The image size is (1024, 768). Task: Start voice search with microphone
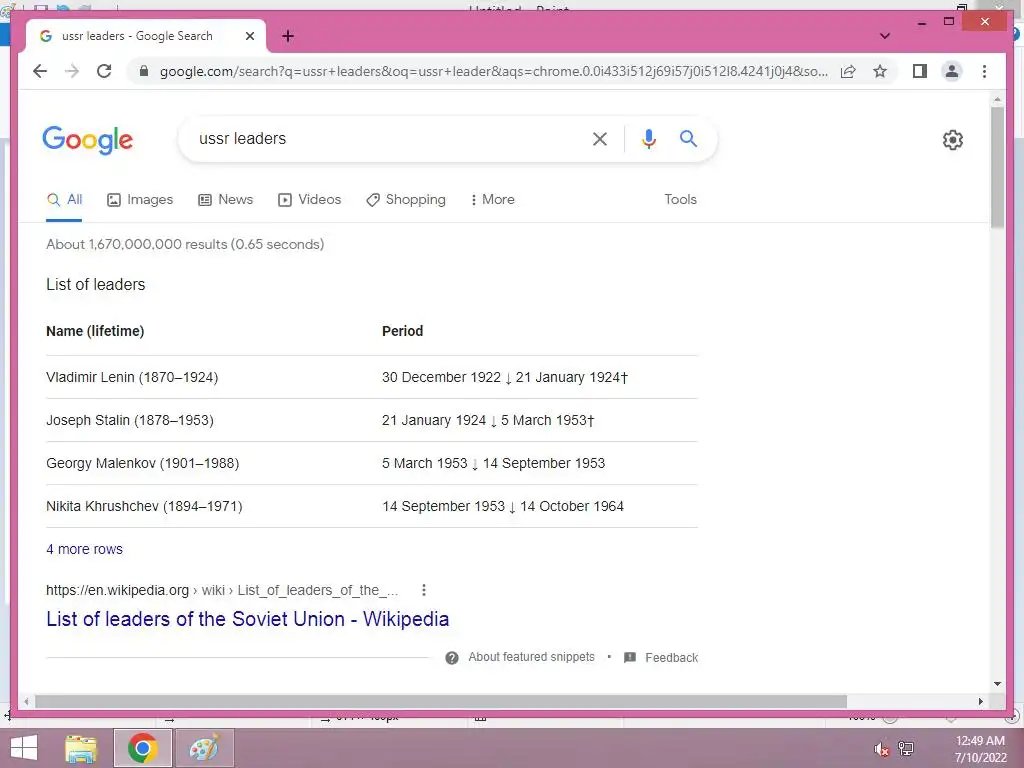coord(648,138)
